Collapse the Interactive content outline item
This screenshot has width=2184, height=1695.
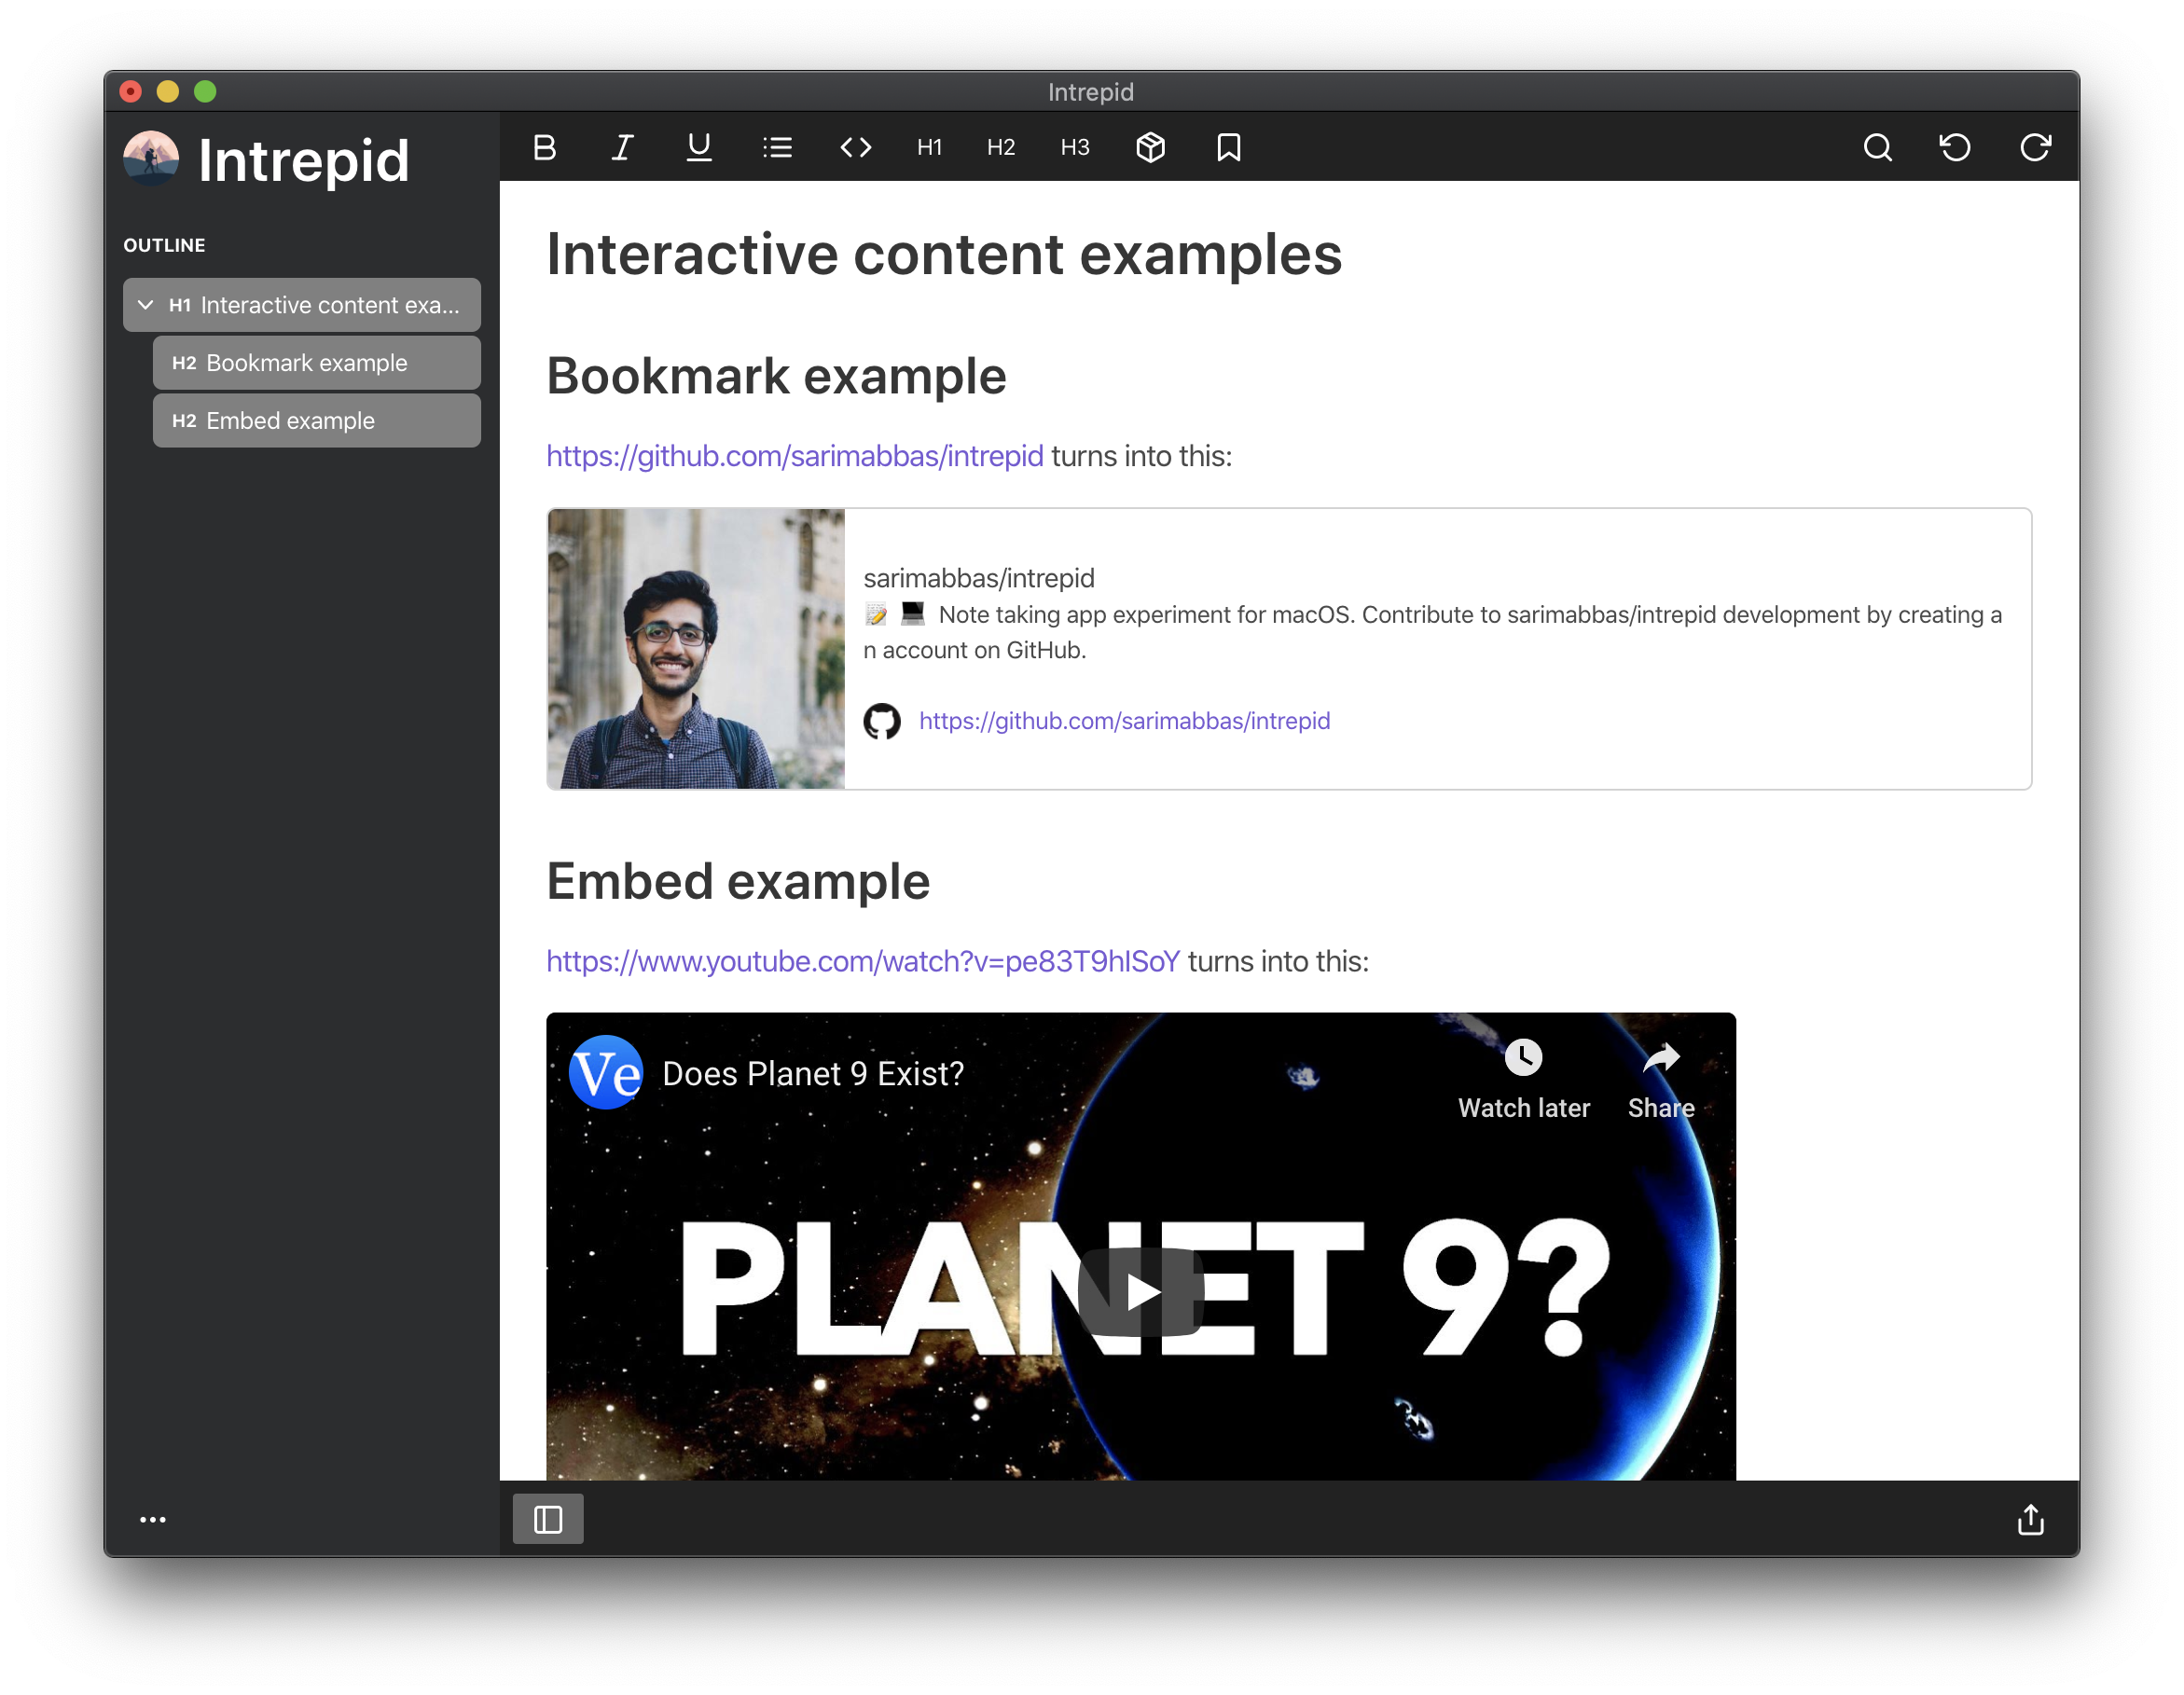[x=146, y=305]
